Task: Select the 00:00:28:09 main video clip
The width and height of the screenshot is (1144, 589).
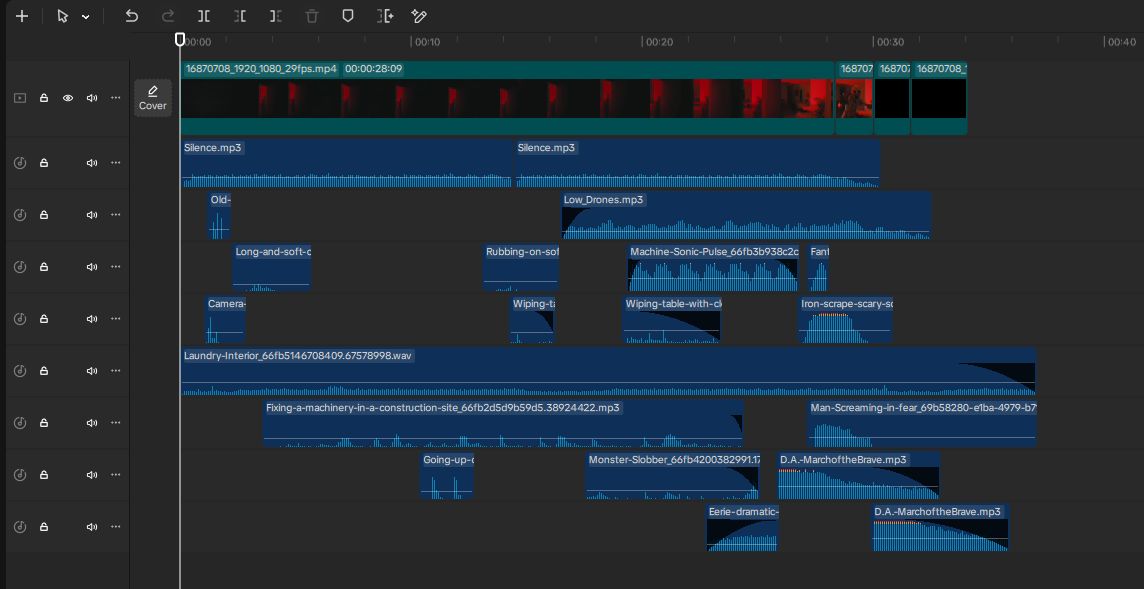Action: (507, 98)
